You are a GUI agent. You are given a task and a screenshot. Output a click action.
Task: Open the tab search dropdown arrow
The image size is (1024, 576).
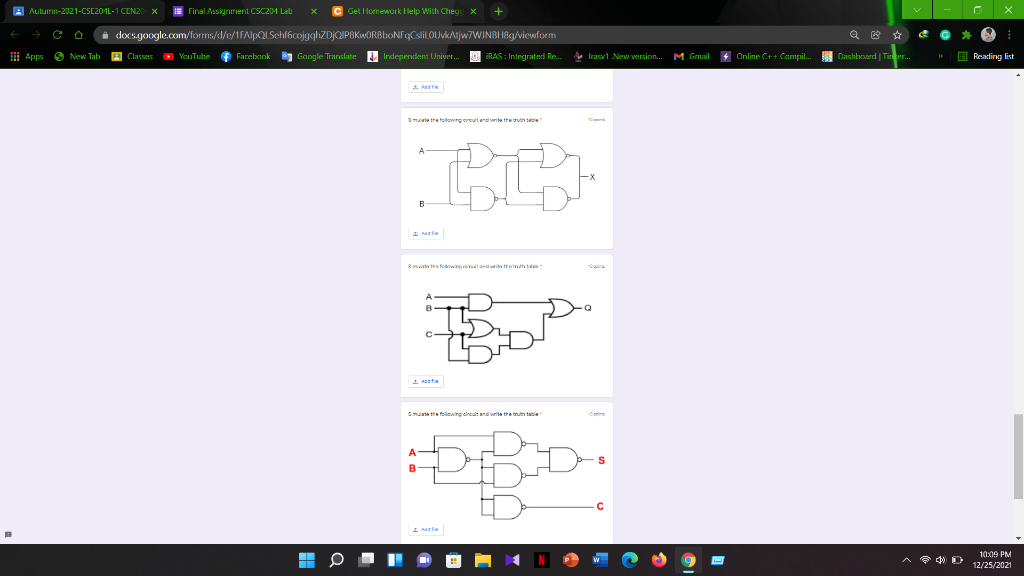pyautogui.click(x=917, y=10)
